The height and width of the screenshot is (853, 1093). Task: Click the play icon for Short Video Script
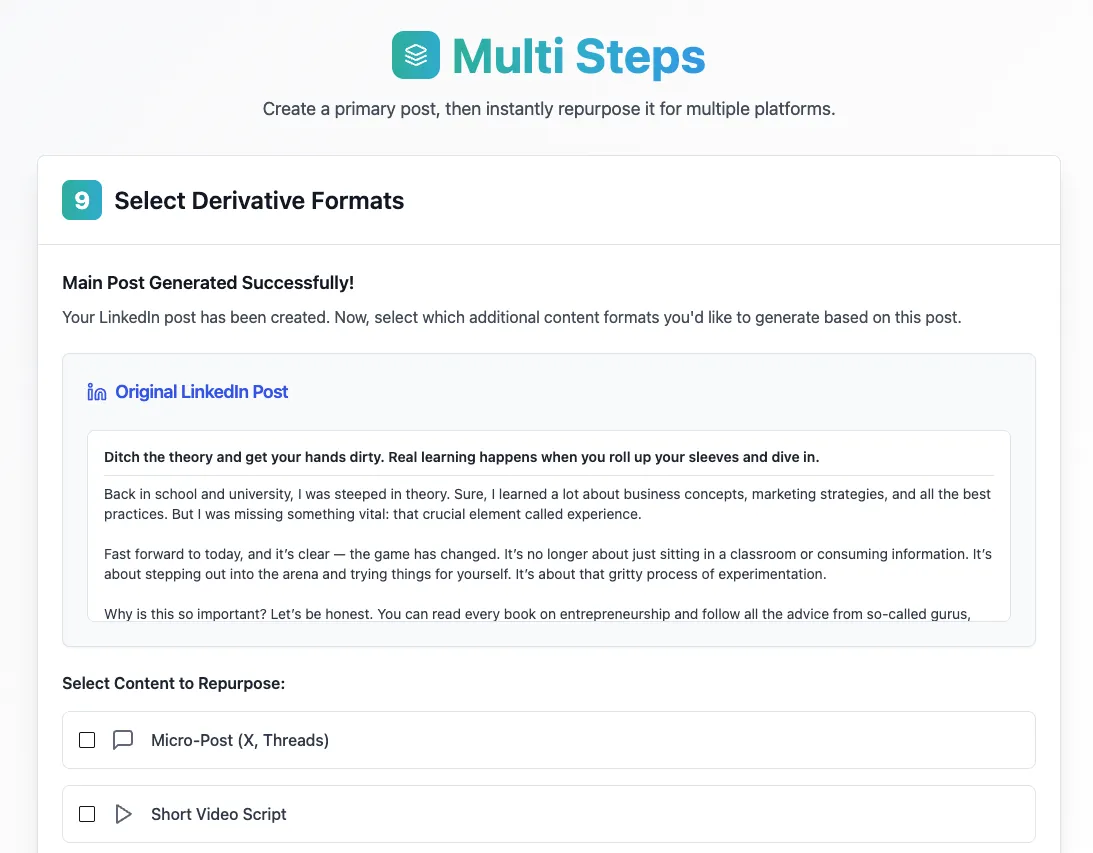pos(123,814)
